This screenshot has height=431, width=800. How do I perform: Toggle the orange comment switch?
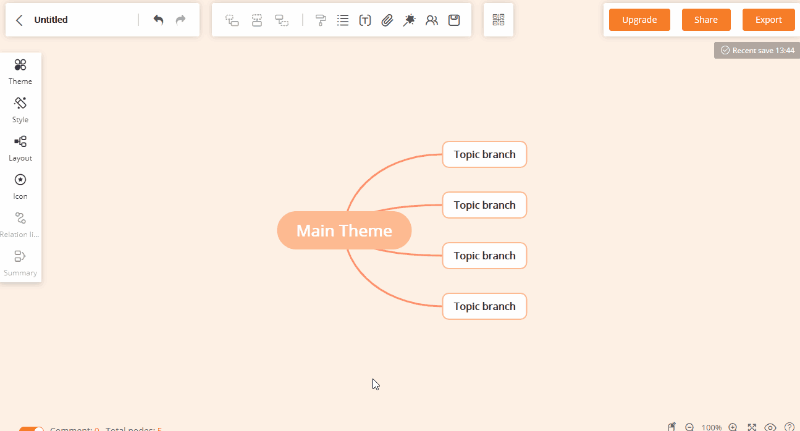pyautogui.click(x=31, y=429)
